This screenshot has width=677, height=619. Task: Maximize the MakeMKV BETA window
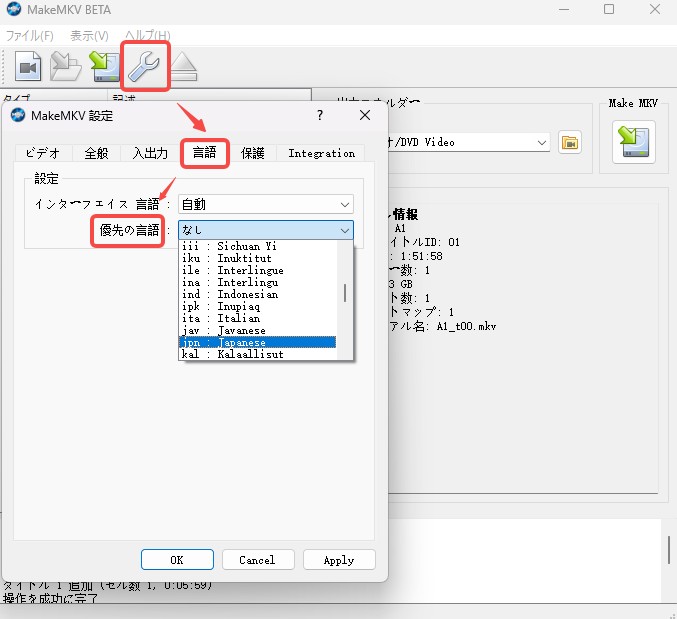(x=609, y=9)
